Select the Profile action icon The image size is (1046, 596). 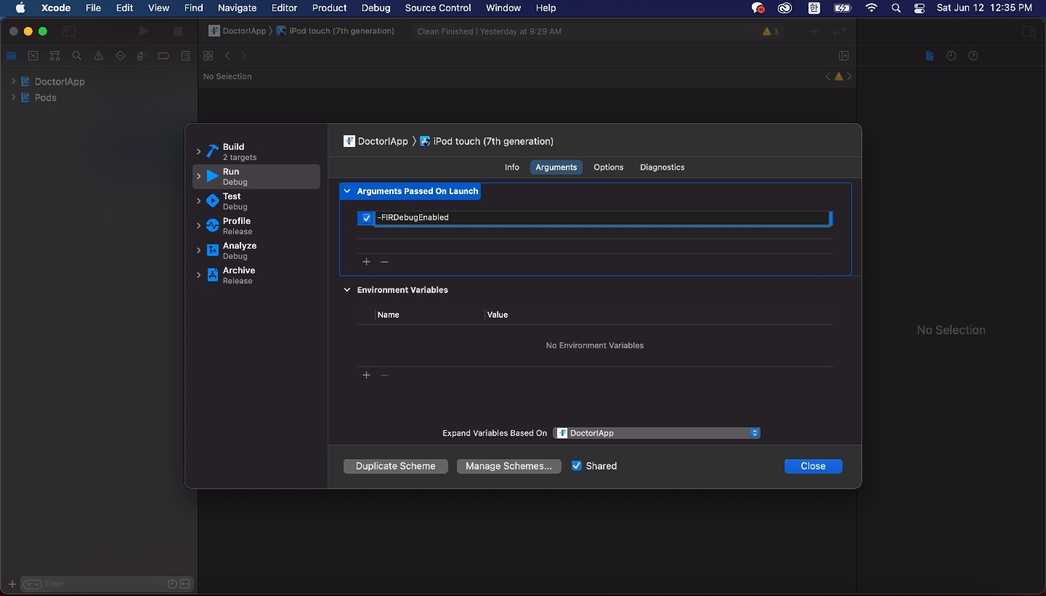click(212, 226)
